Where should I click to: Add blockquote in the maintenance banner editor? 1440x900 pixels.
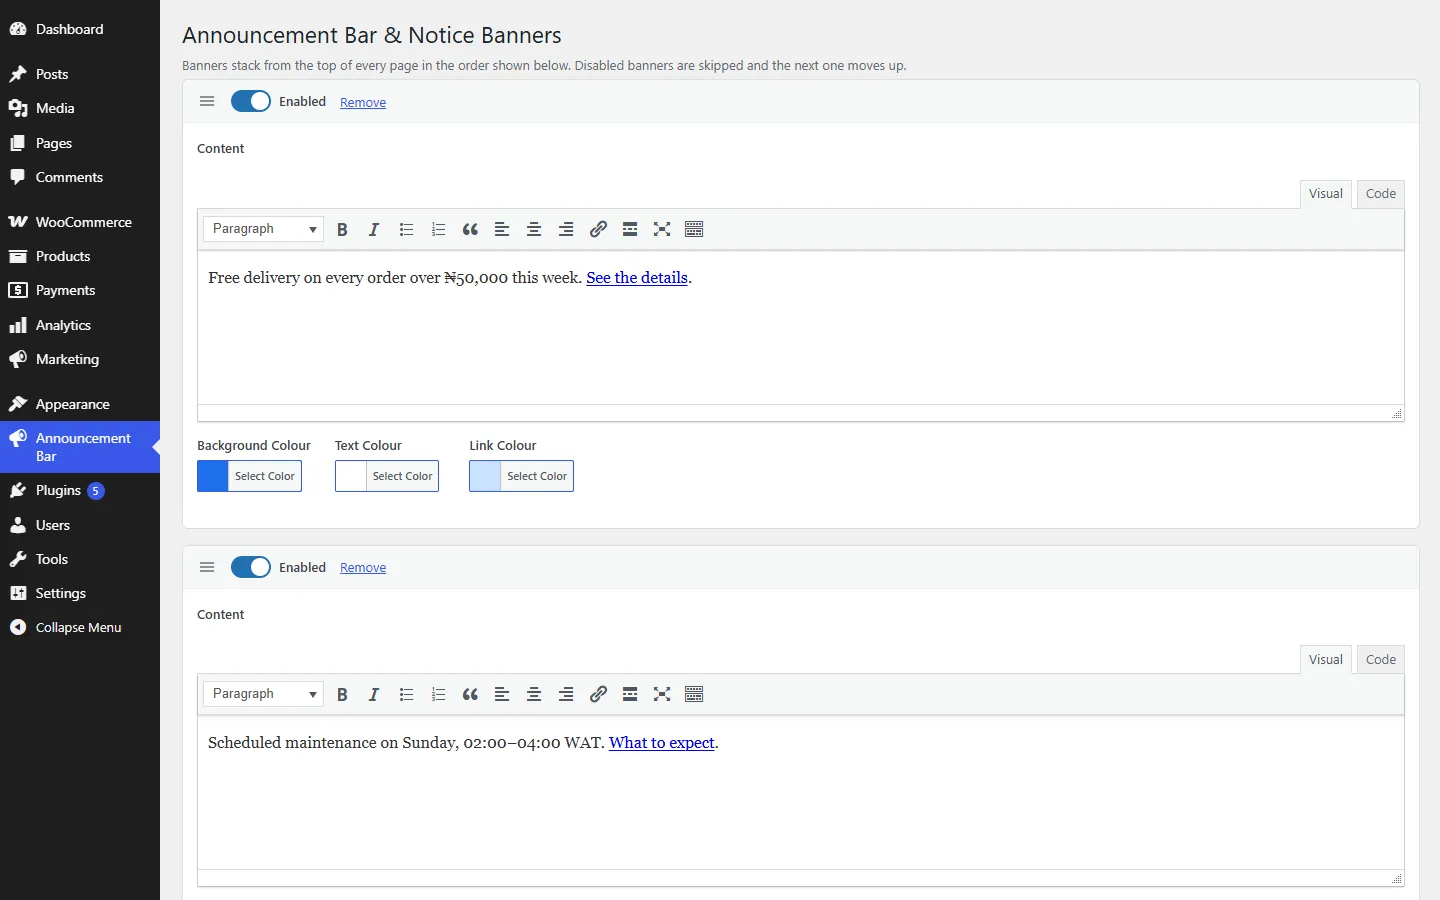(470, 694)
